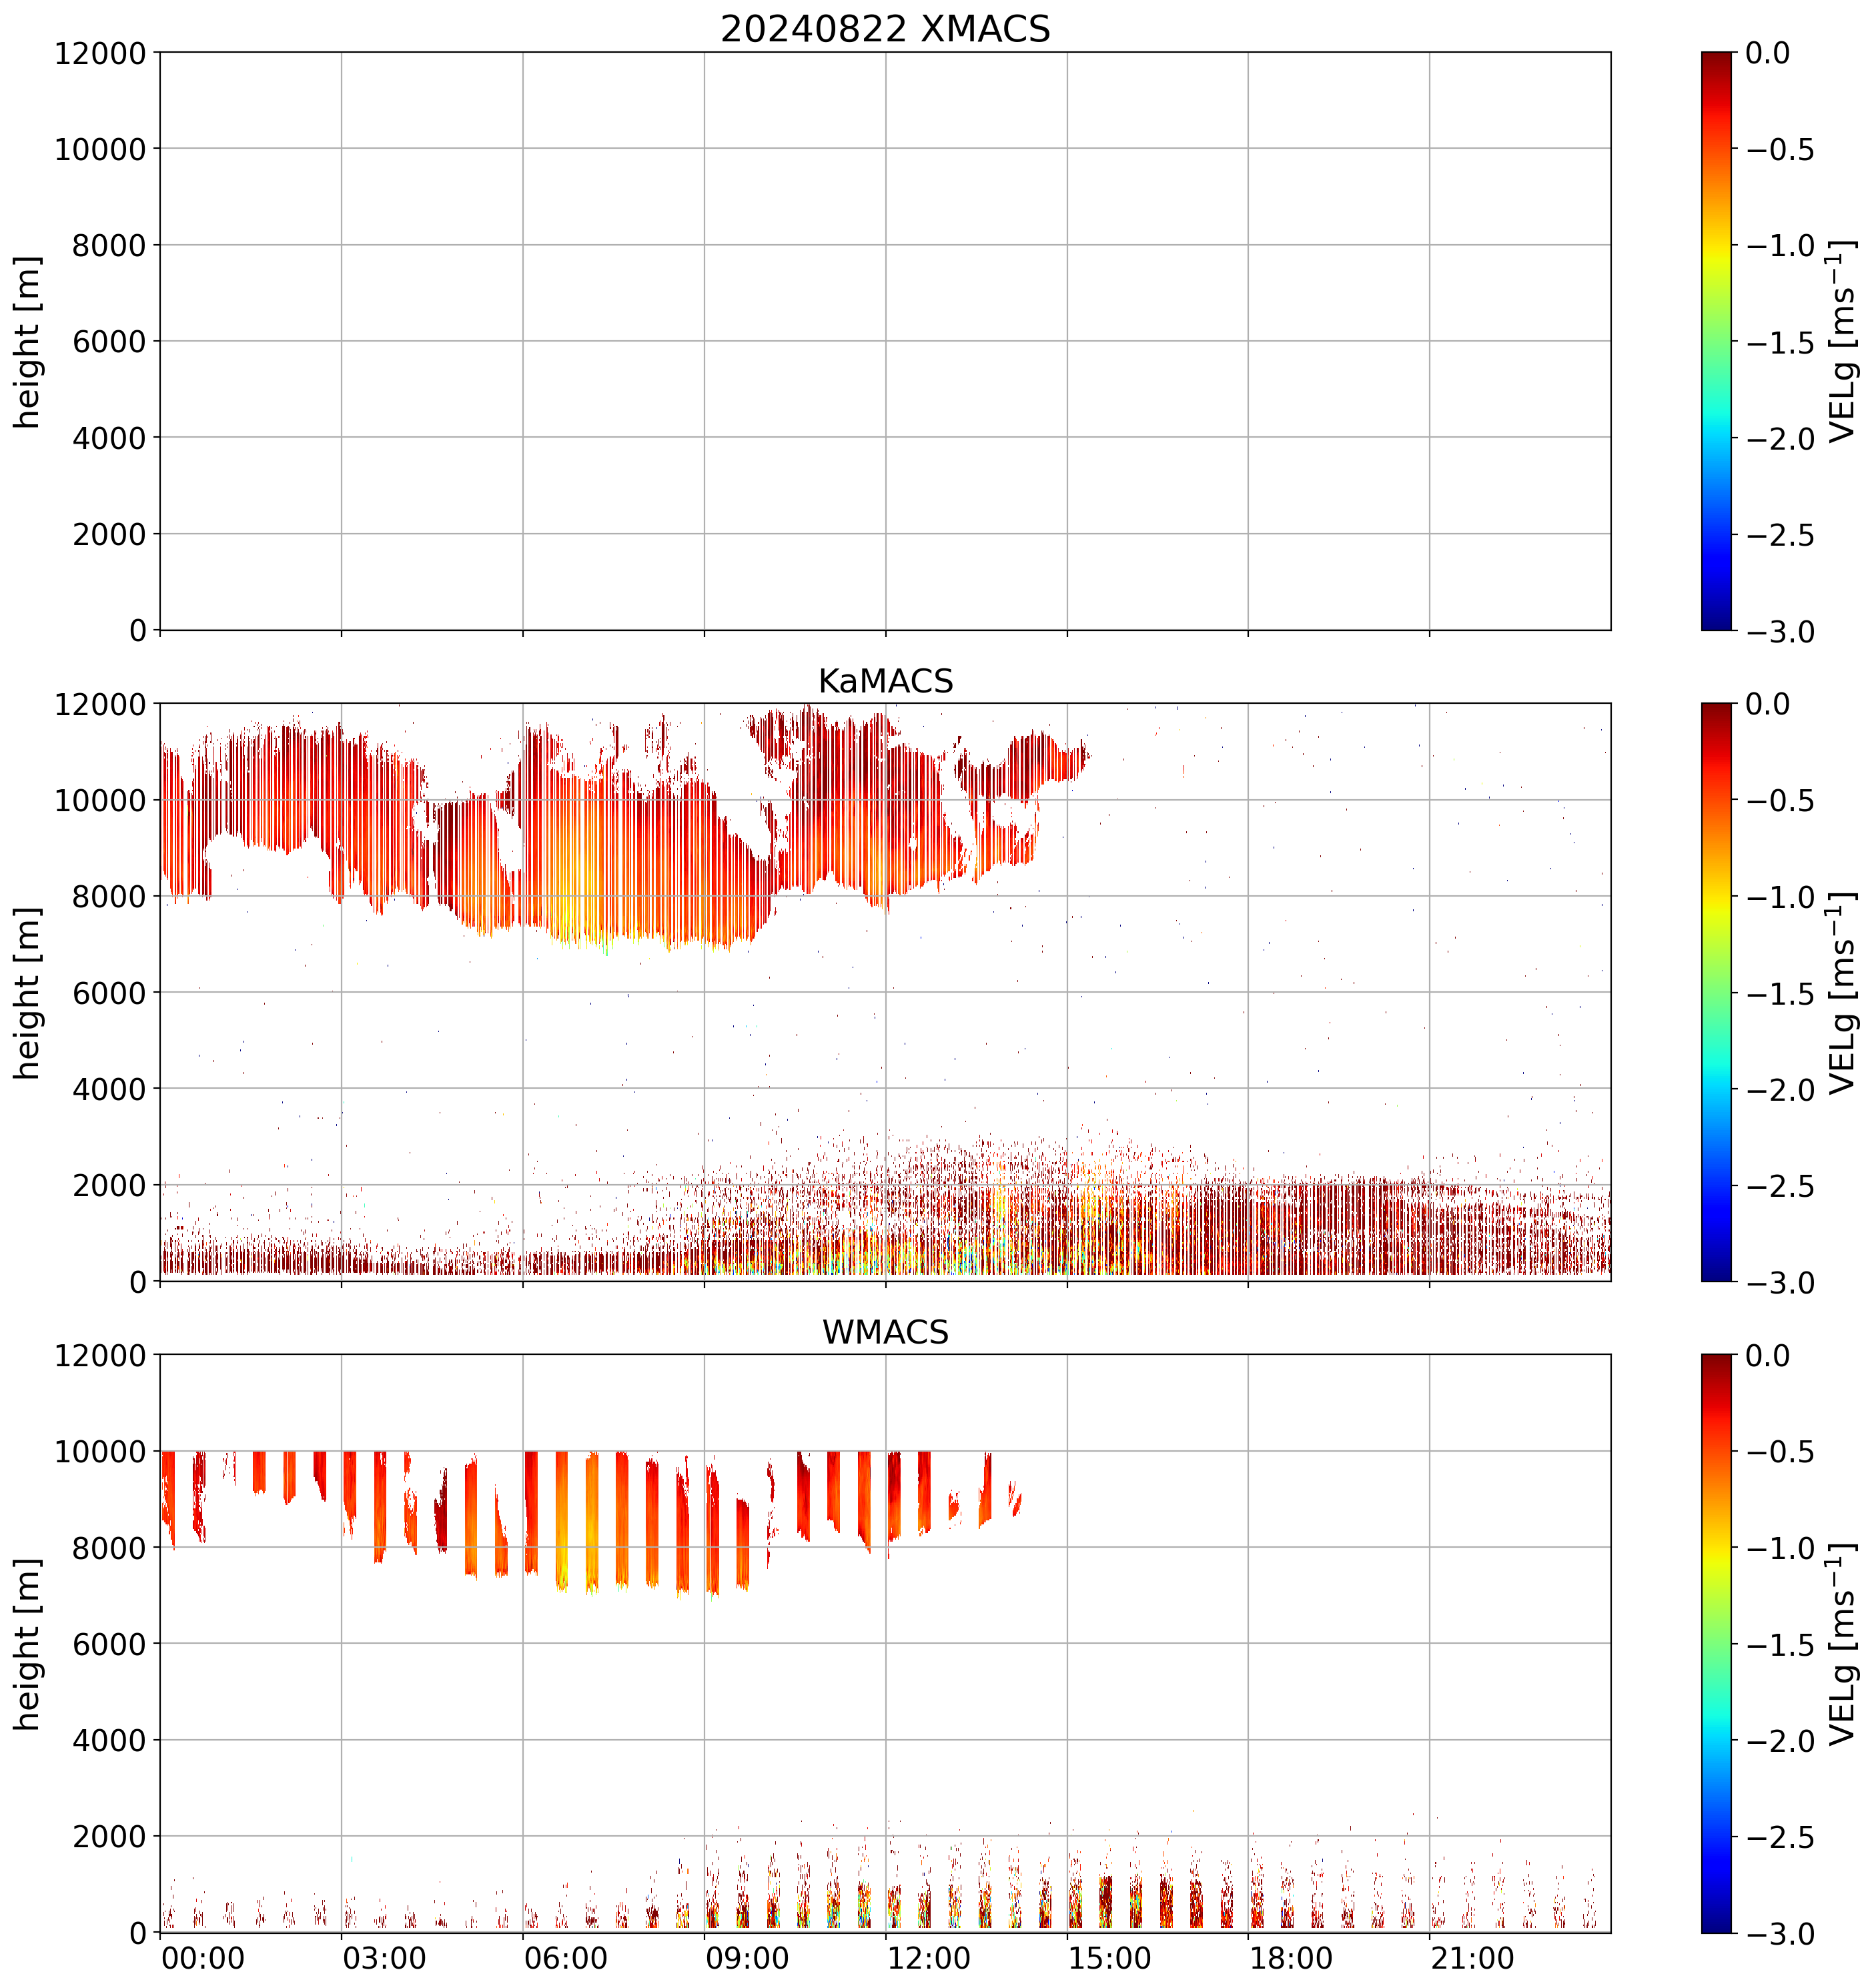The height and width of the screenshot is (1988, 1876).
Task: Click the 09:00 time axis label
Action: pos(747,1958)
